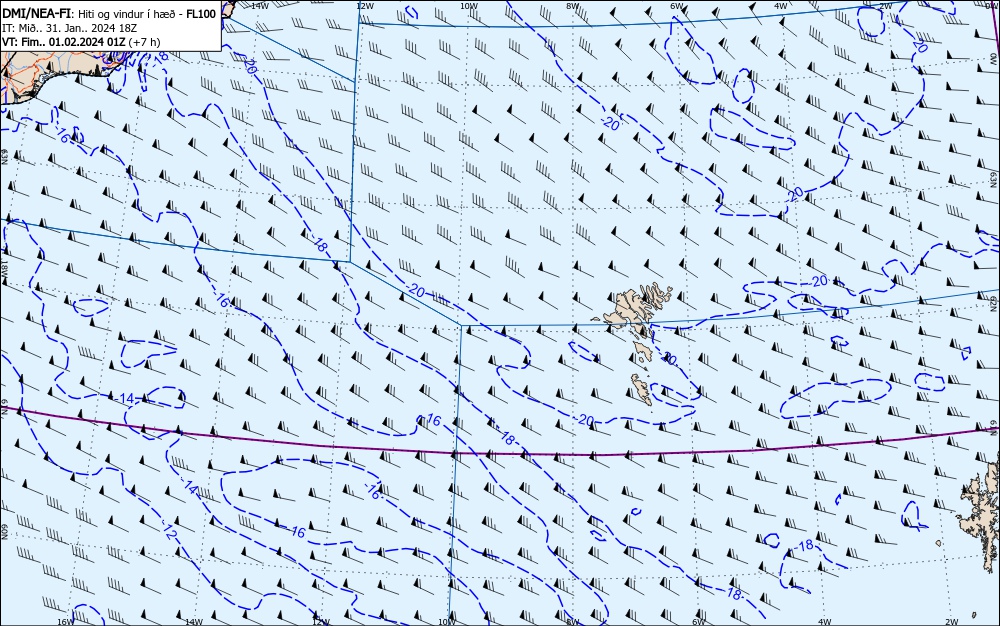Screen dimensions: 1000x626
Task: Click the 4W longitude label along the bottom edge
Action: (x=825, y=622)
